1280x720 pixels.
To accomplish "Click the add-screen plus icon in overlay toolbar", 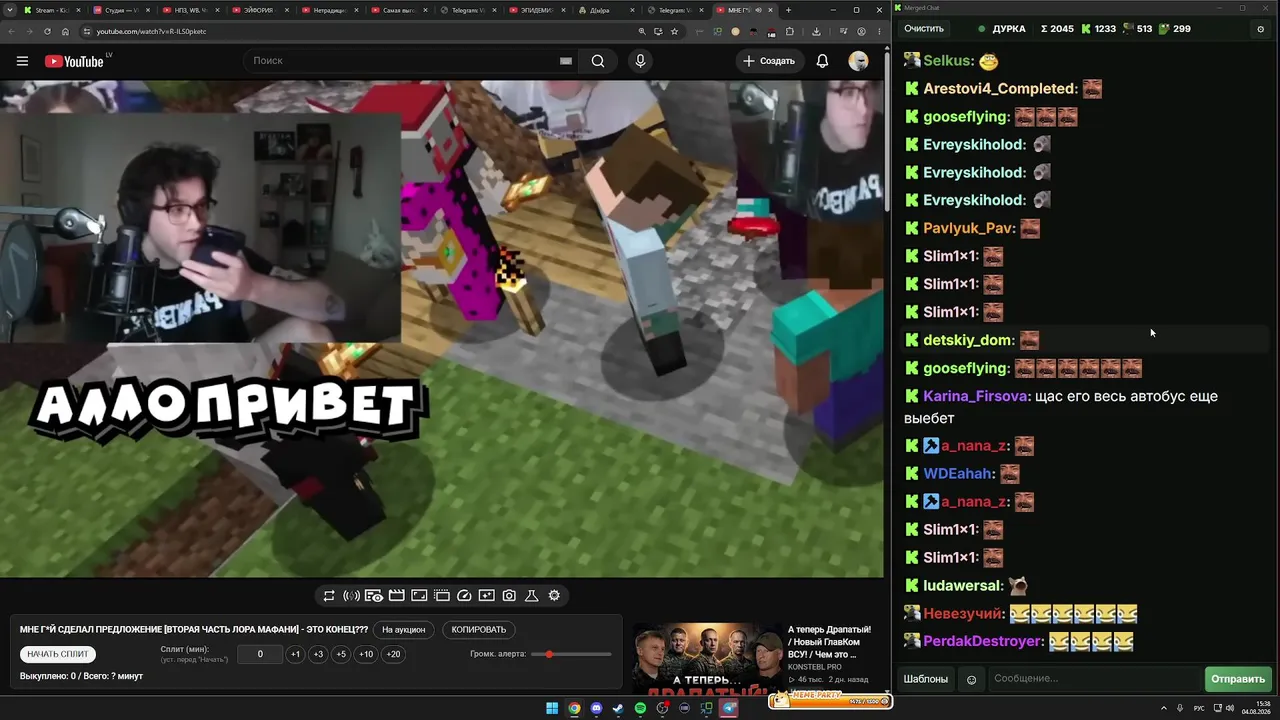I will pos(487,596).
